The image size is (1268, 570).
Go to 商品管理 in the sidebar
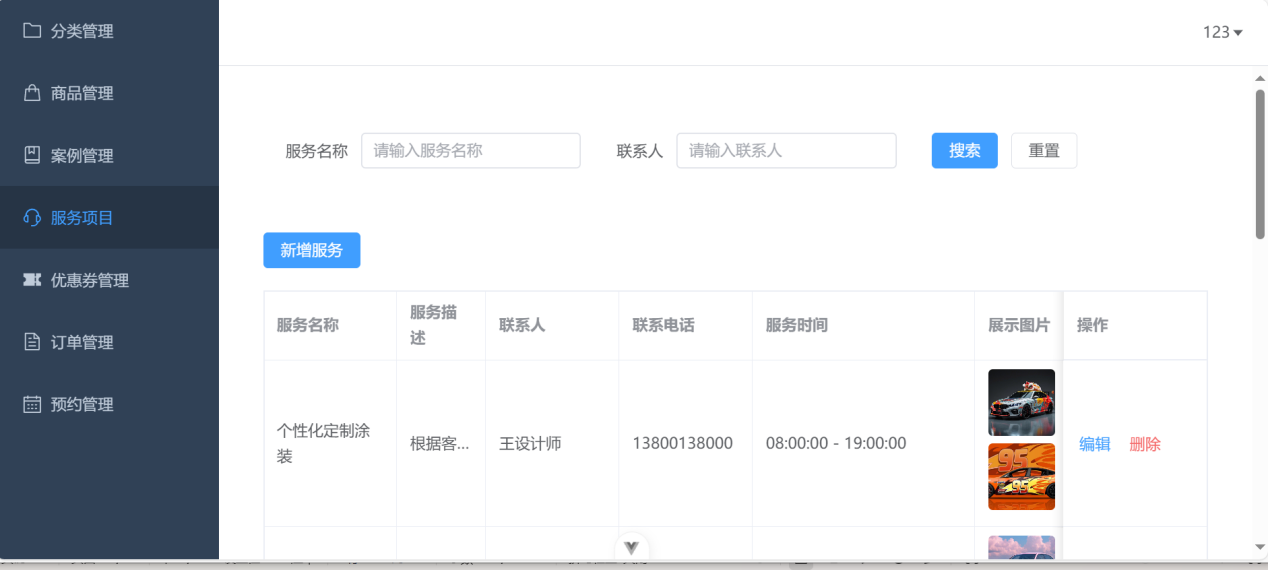click(x=109, y=93)
